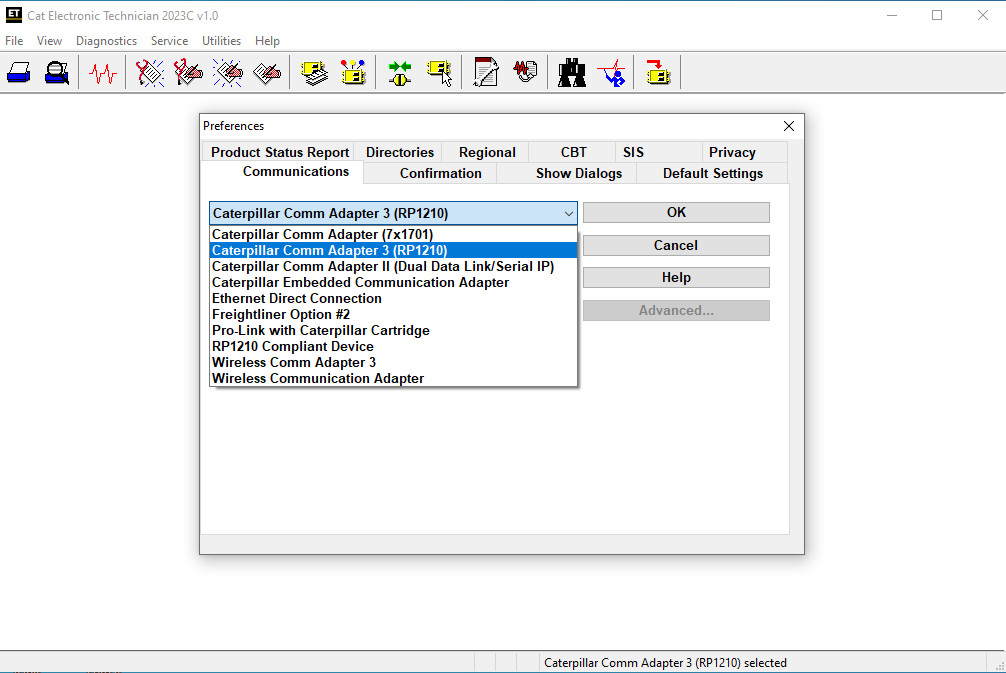Click the binoculars search icon
Image resolution: width=1006 pixels, height=673 pixels.
(571, 72)
